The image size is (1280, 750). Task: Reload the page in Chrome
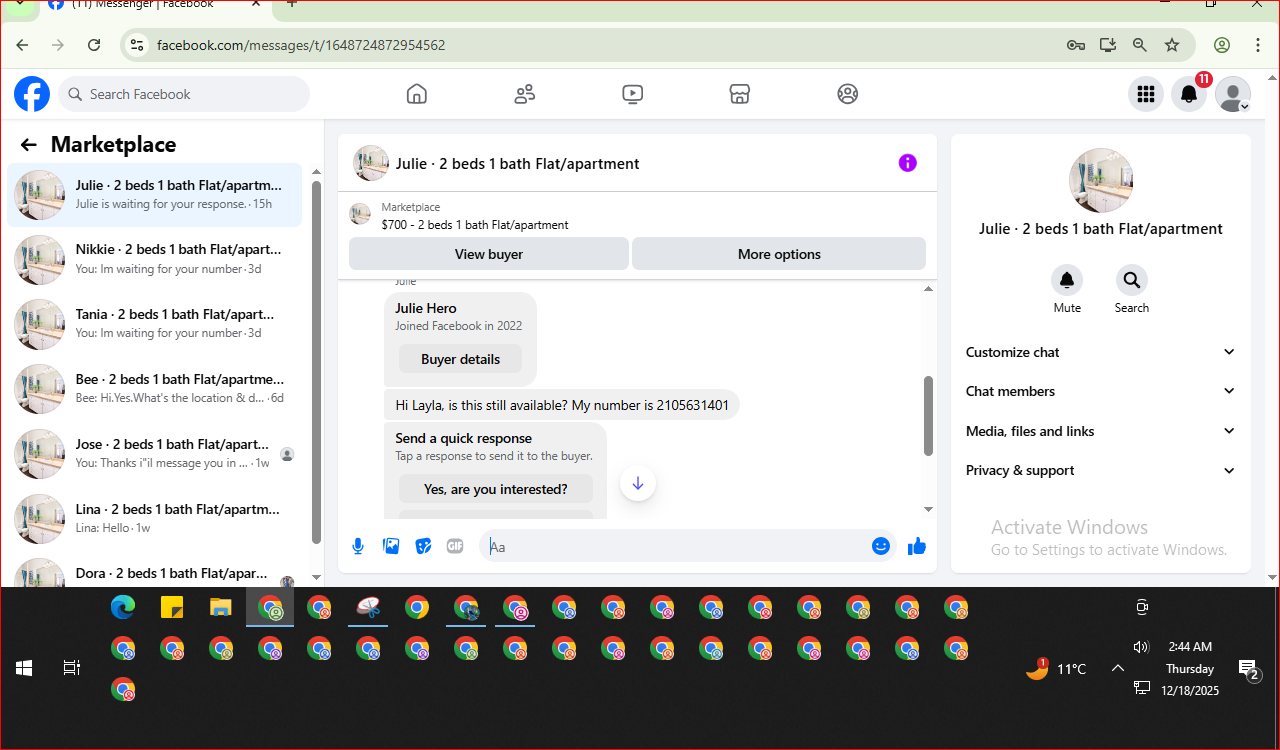pos(94,45)
